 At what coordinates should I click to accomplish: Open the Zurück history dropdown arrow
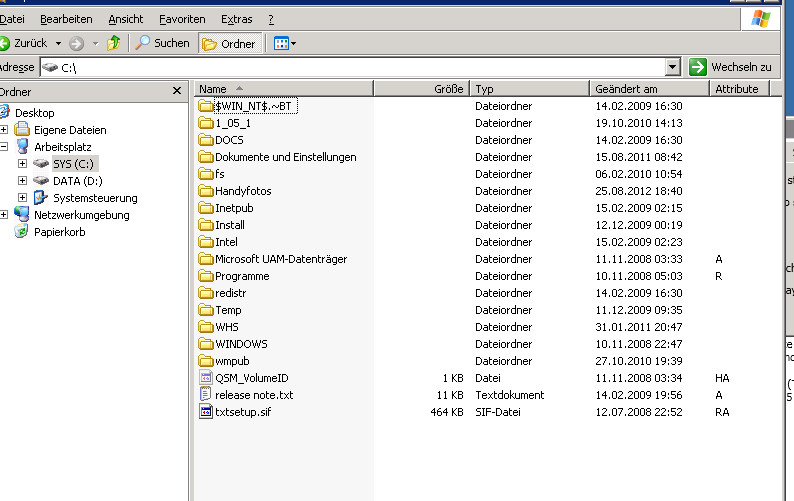pos(59,44)
